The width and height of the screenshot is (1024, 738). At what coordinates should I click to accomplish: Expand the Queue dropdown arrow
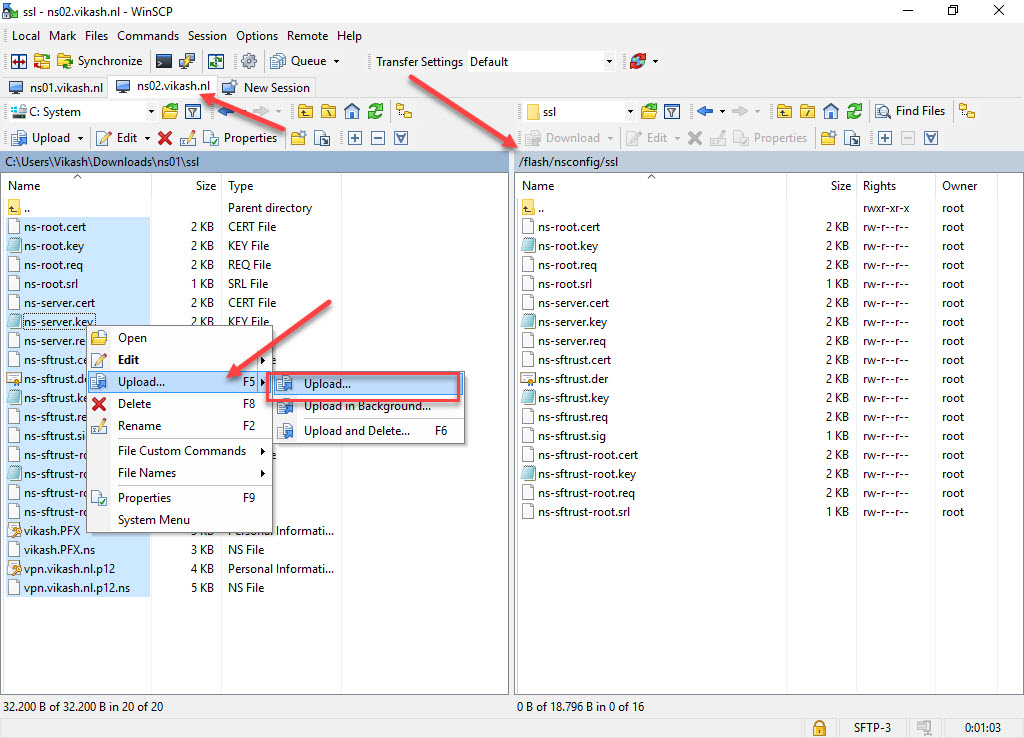(x=337, y=61)
